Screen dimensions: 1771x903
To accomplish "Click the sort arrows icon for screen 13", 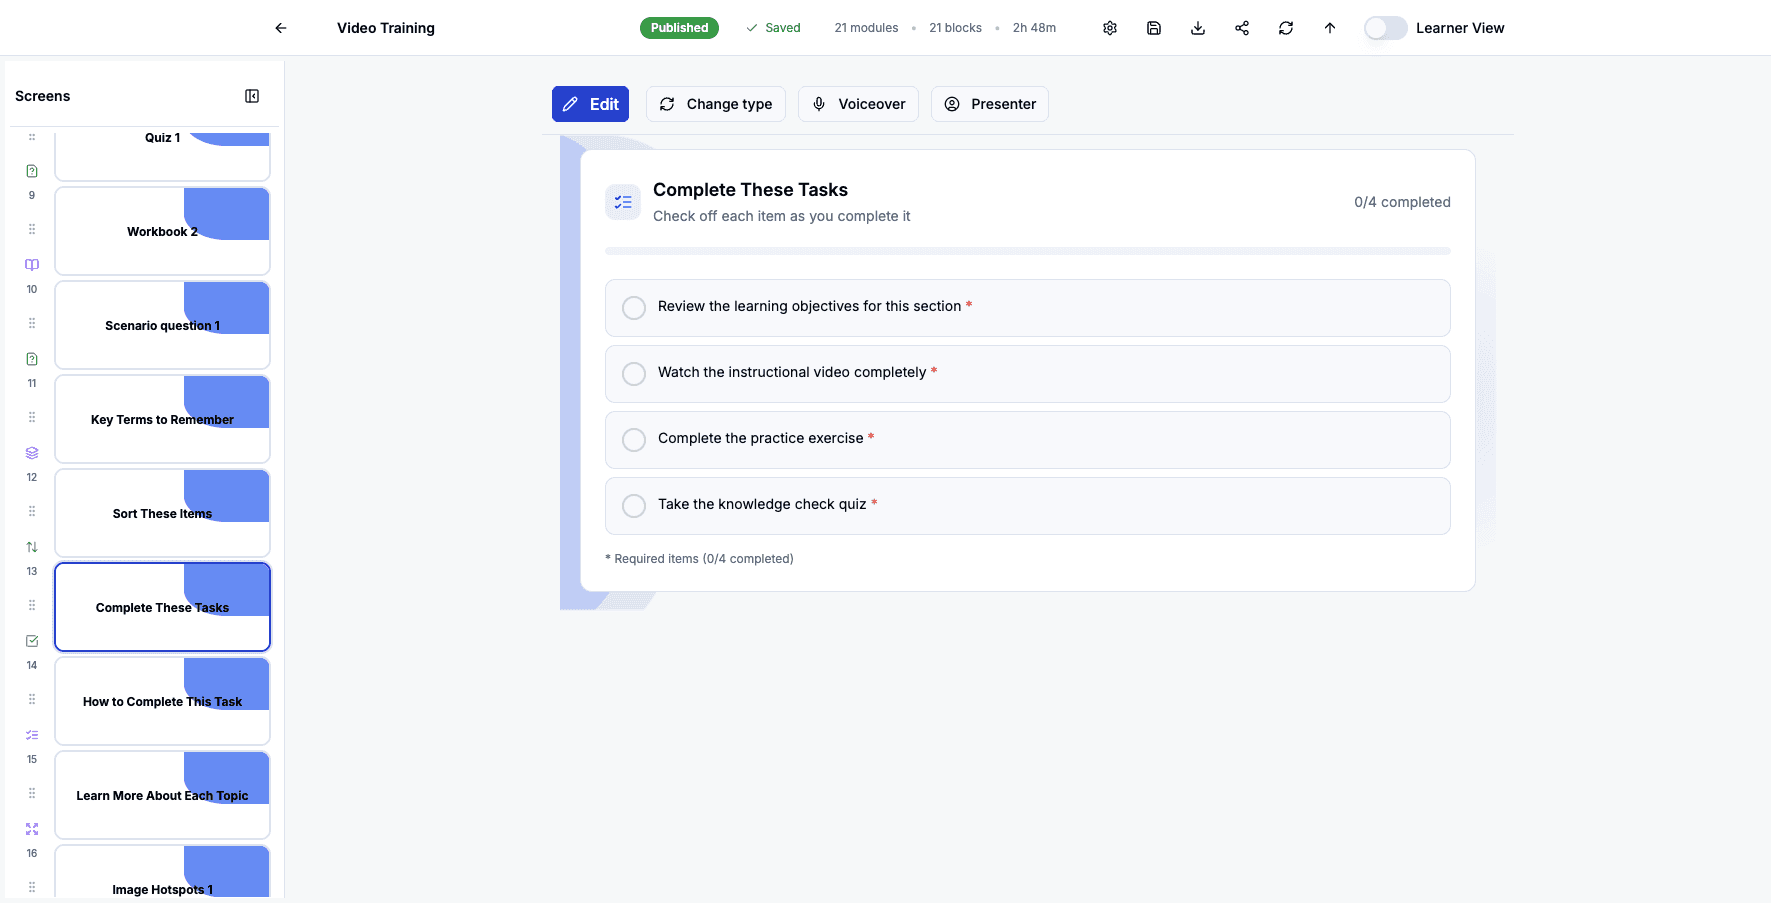I will point(32,547).
